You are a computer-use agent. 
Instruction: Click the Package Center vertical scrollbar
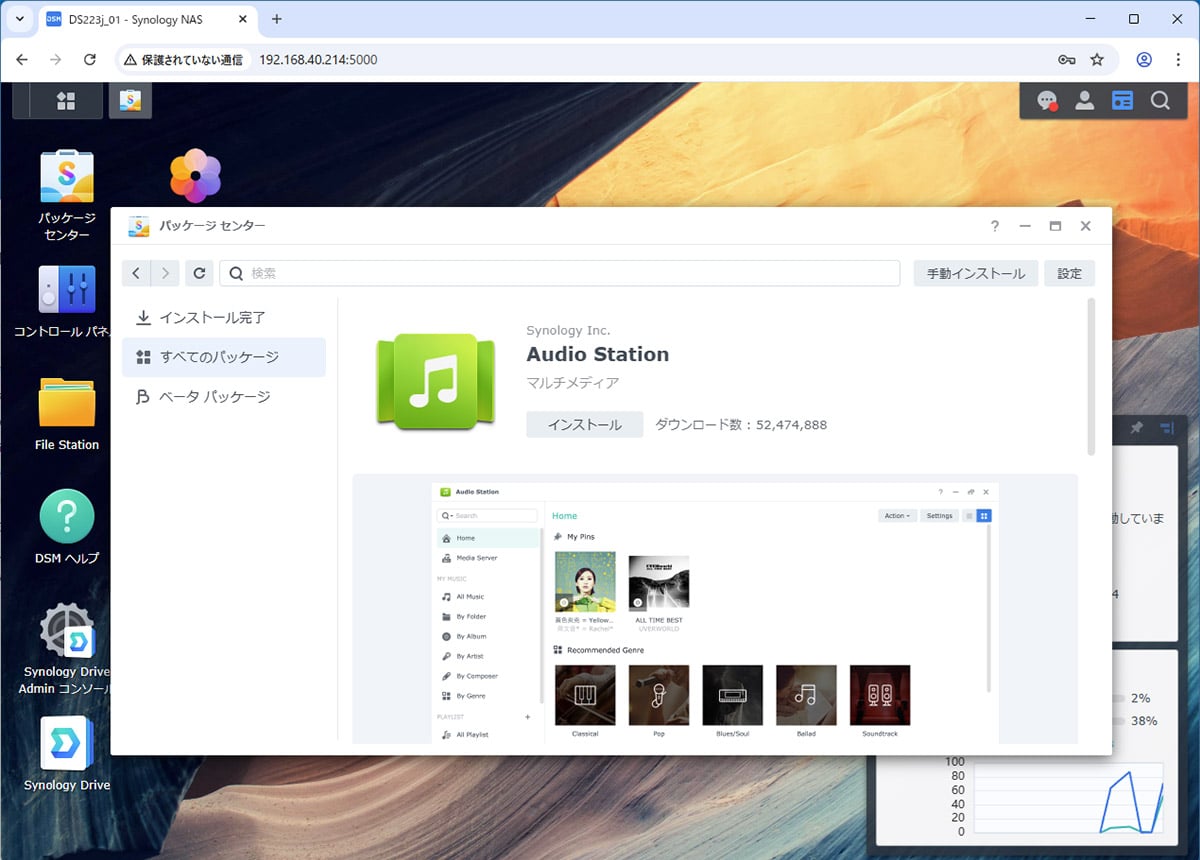[1091, 375]
